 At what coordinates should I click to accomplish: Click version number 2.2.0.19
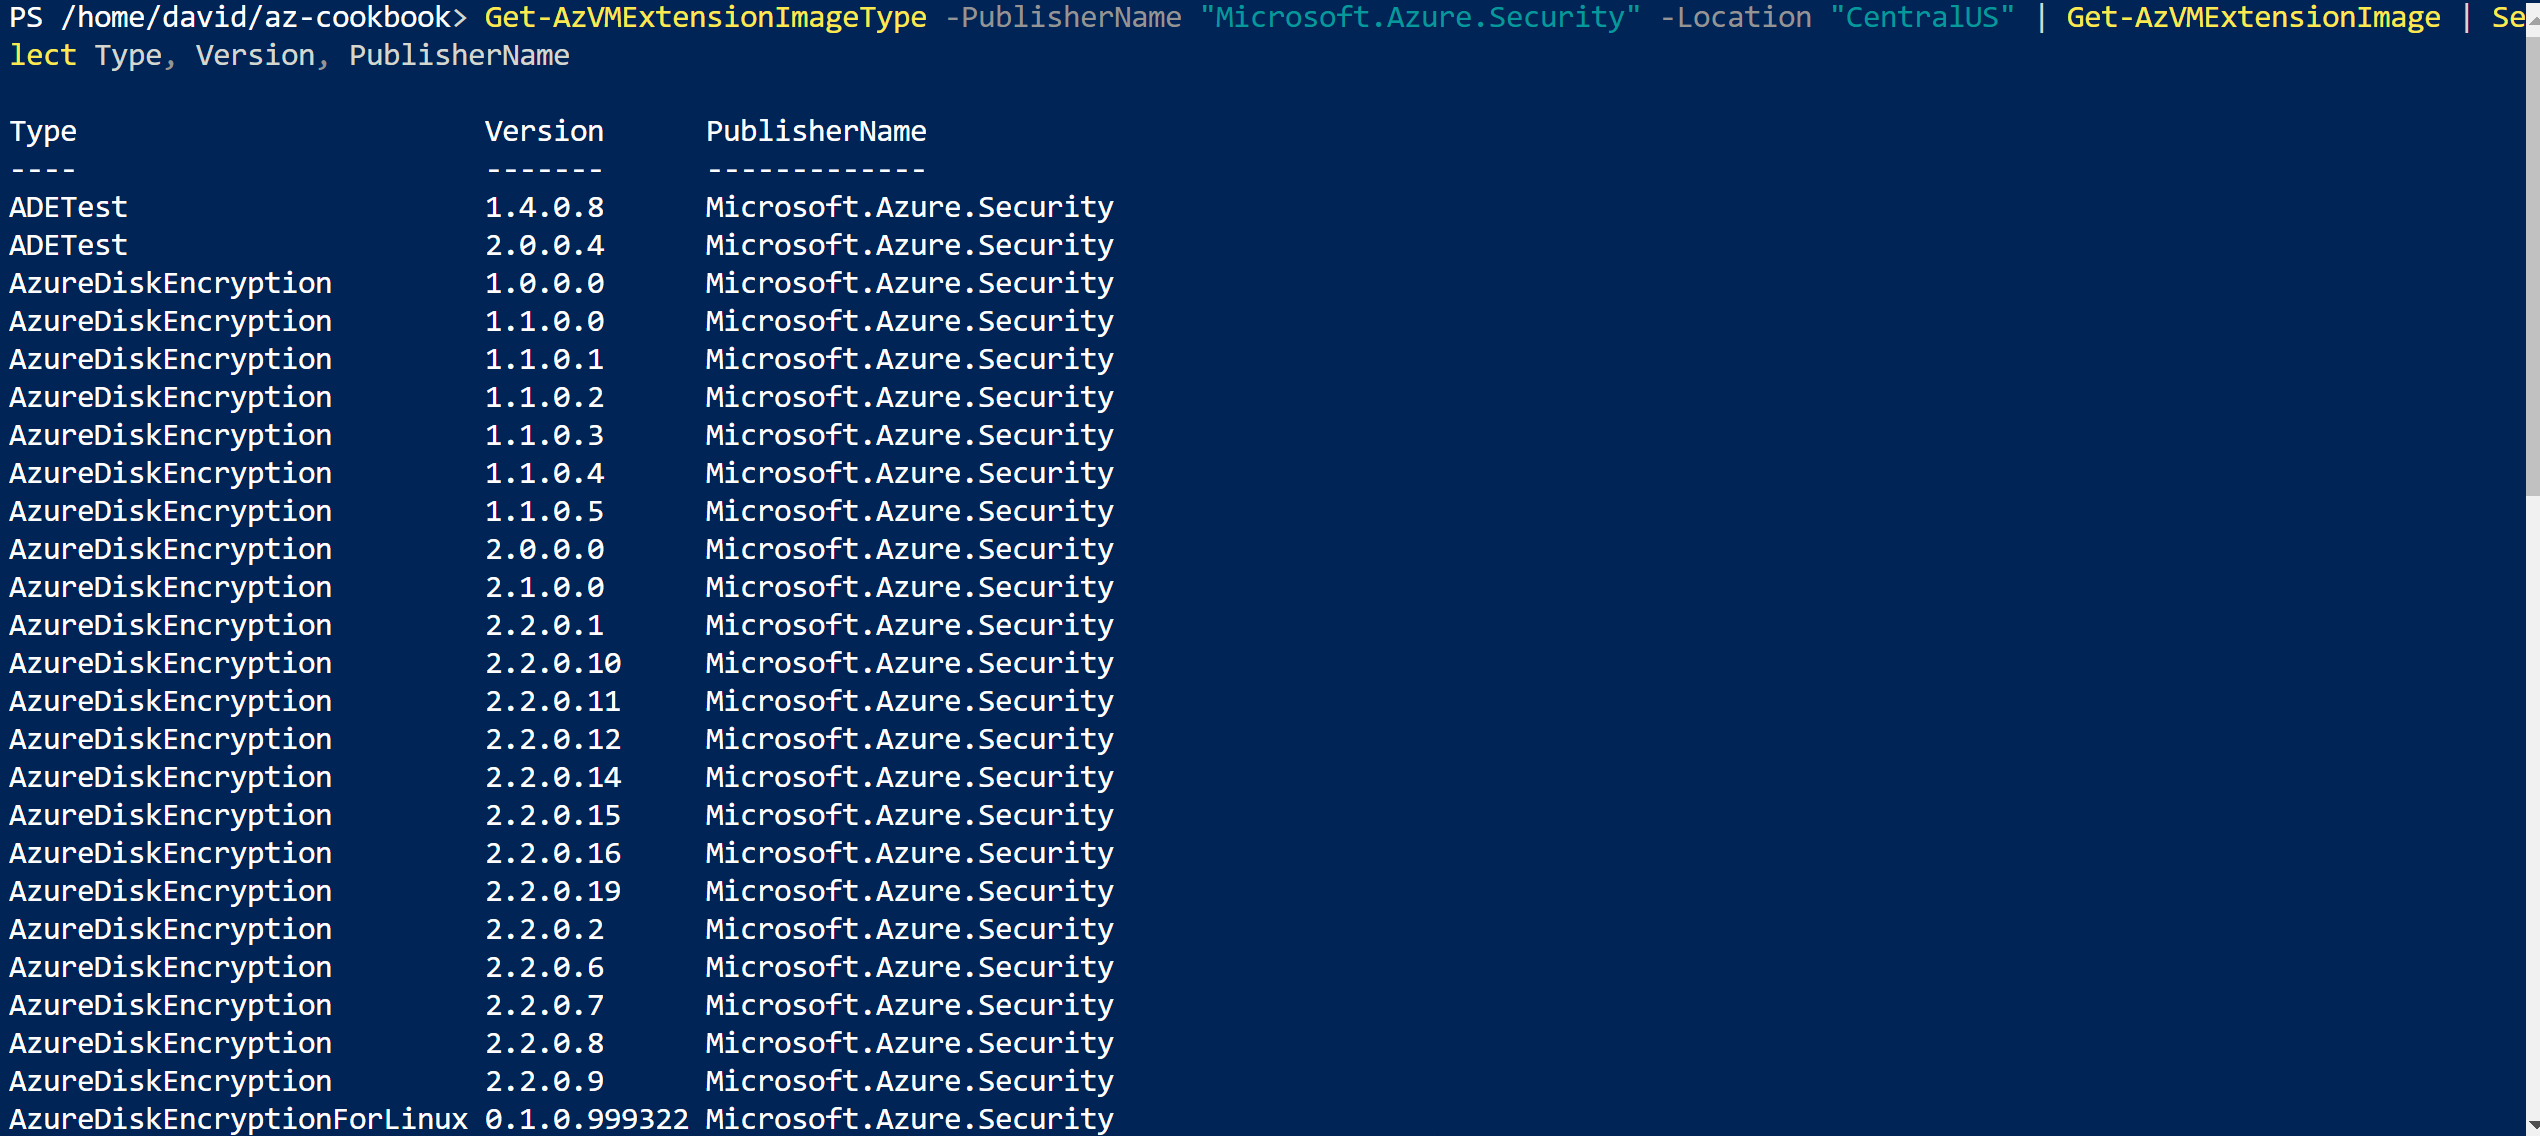[552, 890]
